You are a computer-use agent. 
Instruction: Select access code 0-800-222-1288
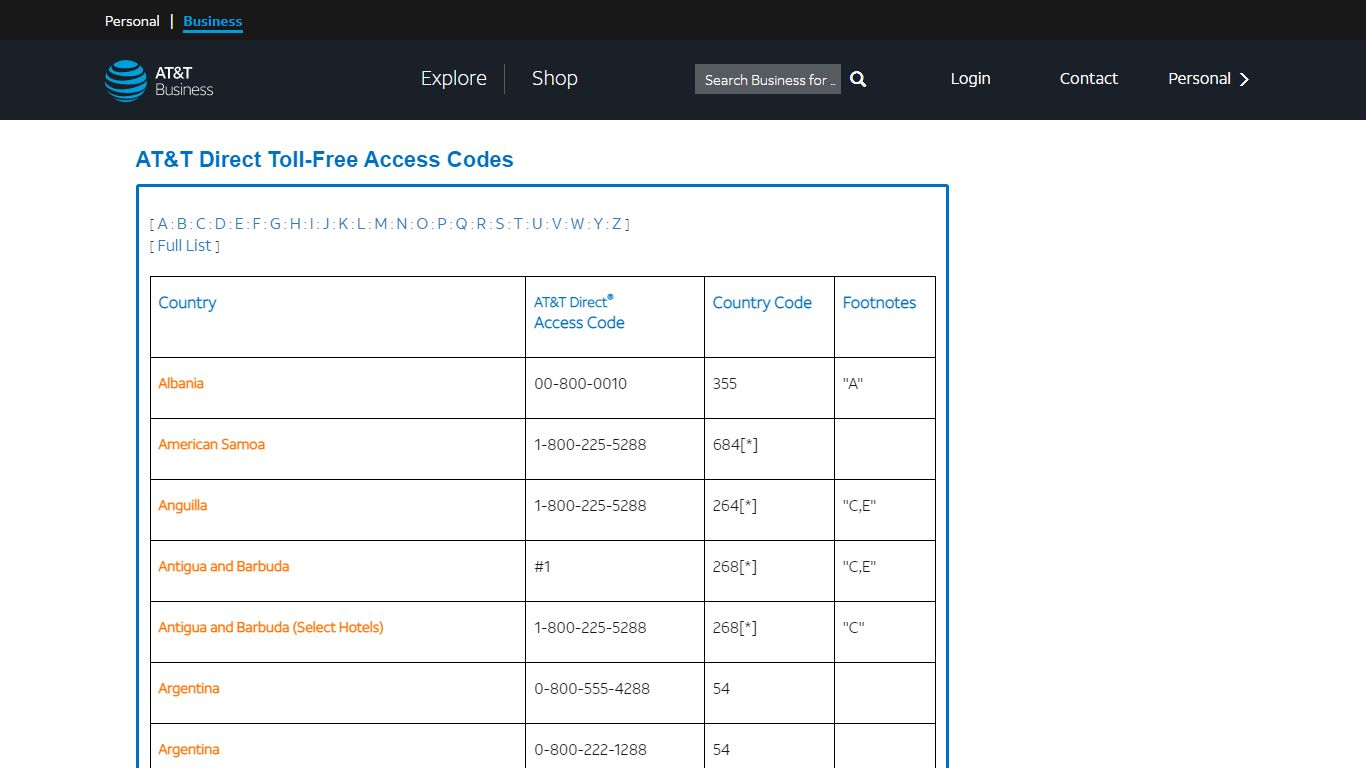pos(590,749)
